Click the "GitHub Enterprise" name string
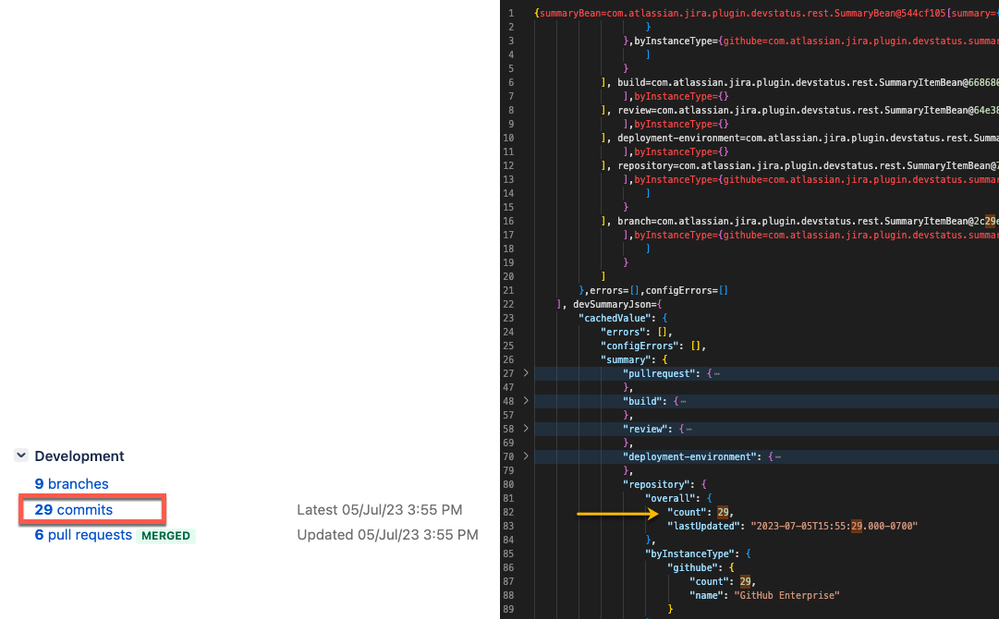 click(x=787, y=595)
